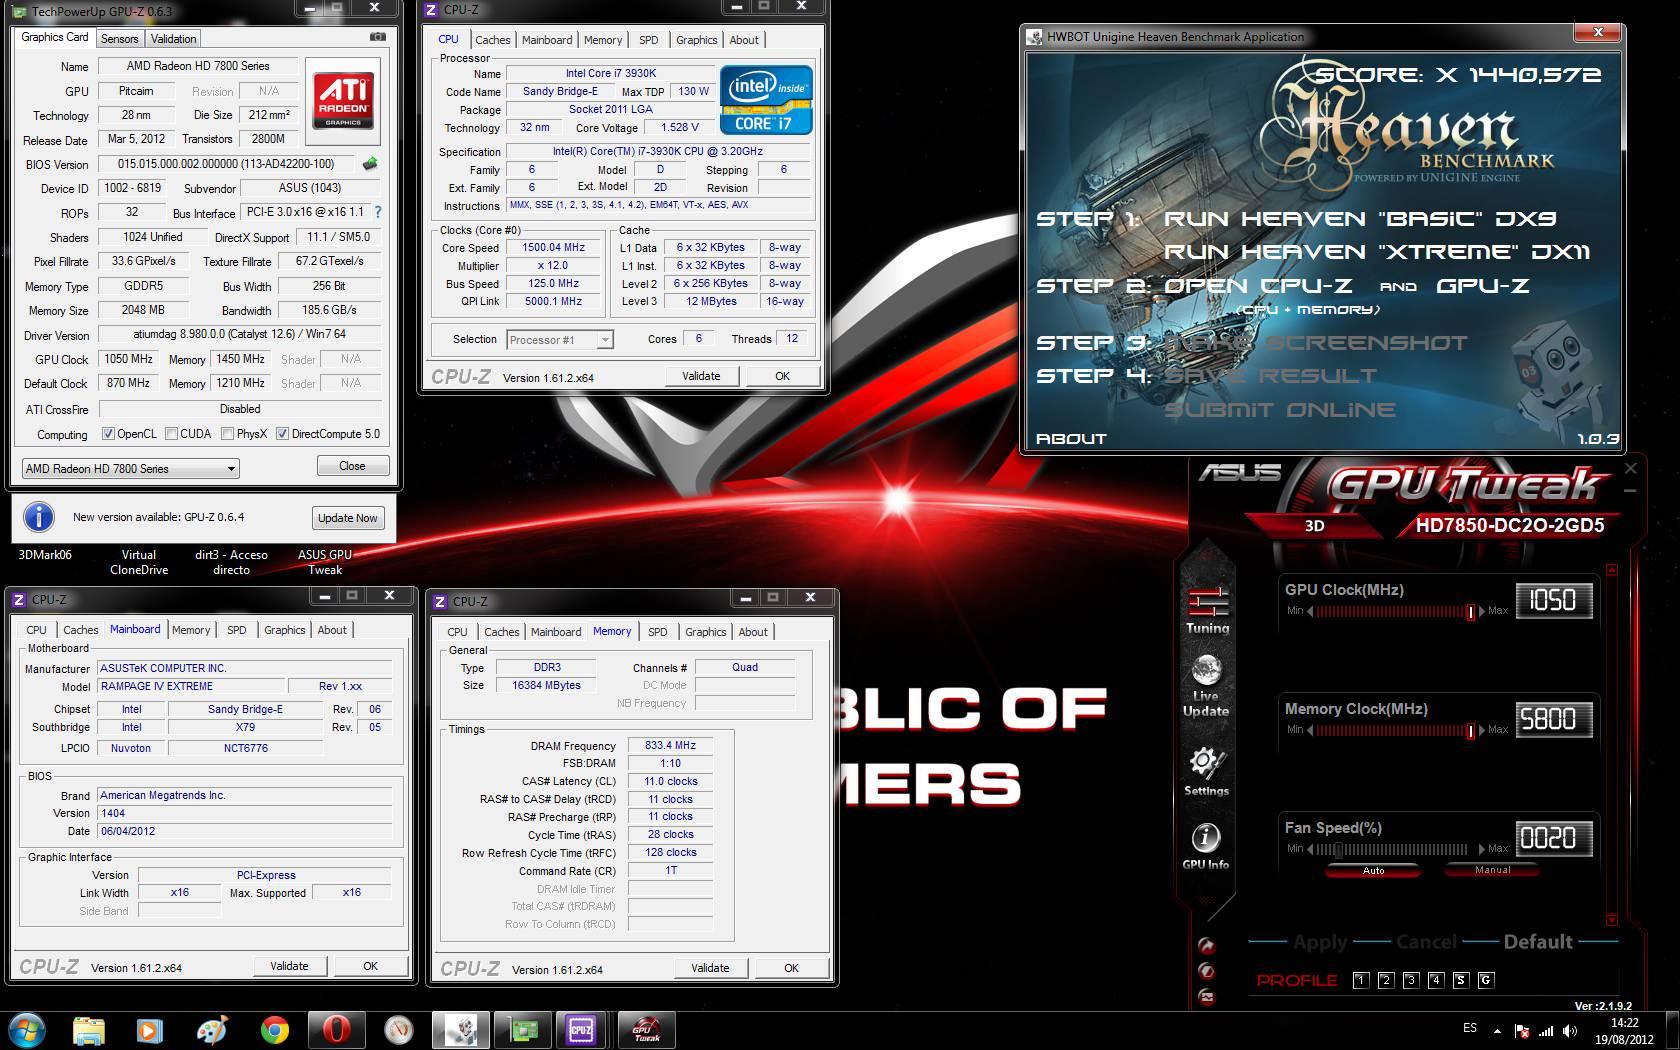Click OK in CPU-Z Mainboard window

(370, 966)
